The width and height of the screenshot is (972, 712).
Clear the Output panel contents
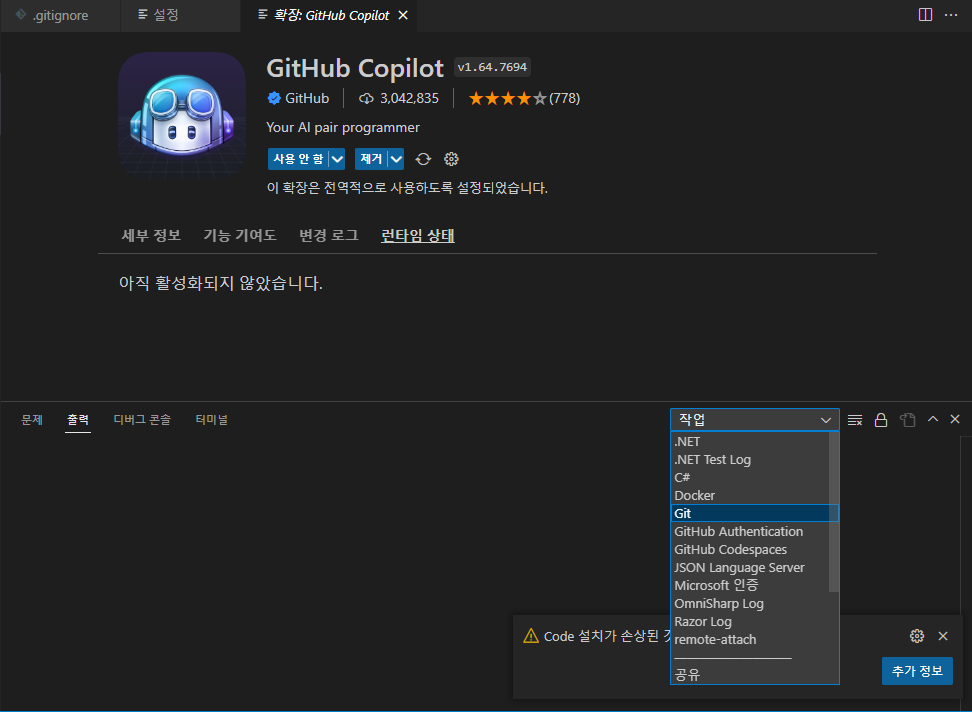coord(855,419)
